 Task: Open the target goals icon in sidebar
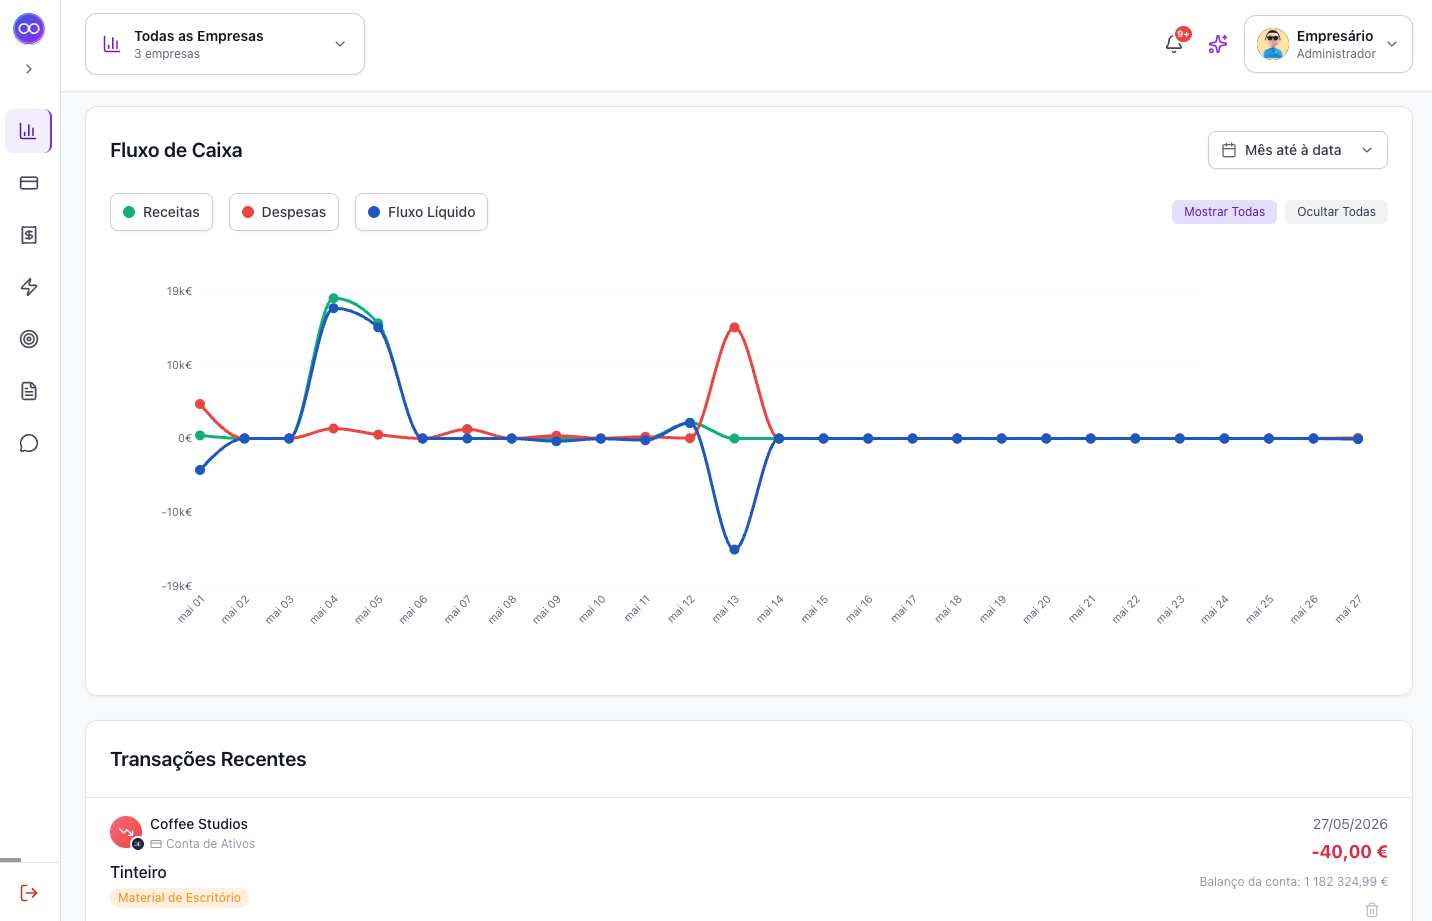click(29, 339)
